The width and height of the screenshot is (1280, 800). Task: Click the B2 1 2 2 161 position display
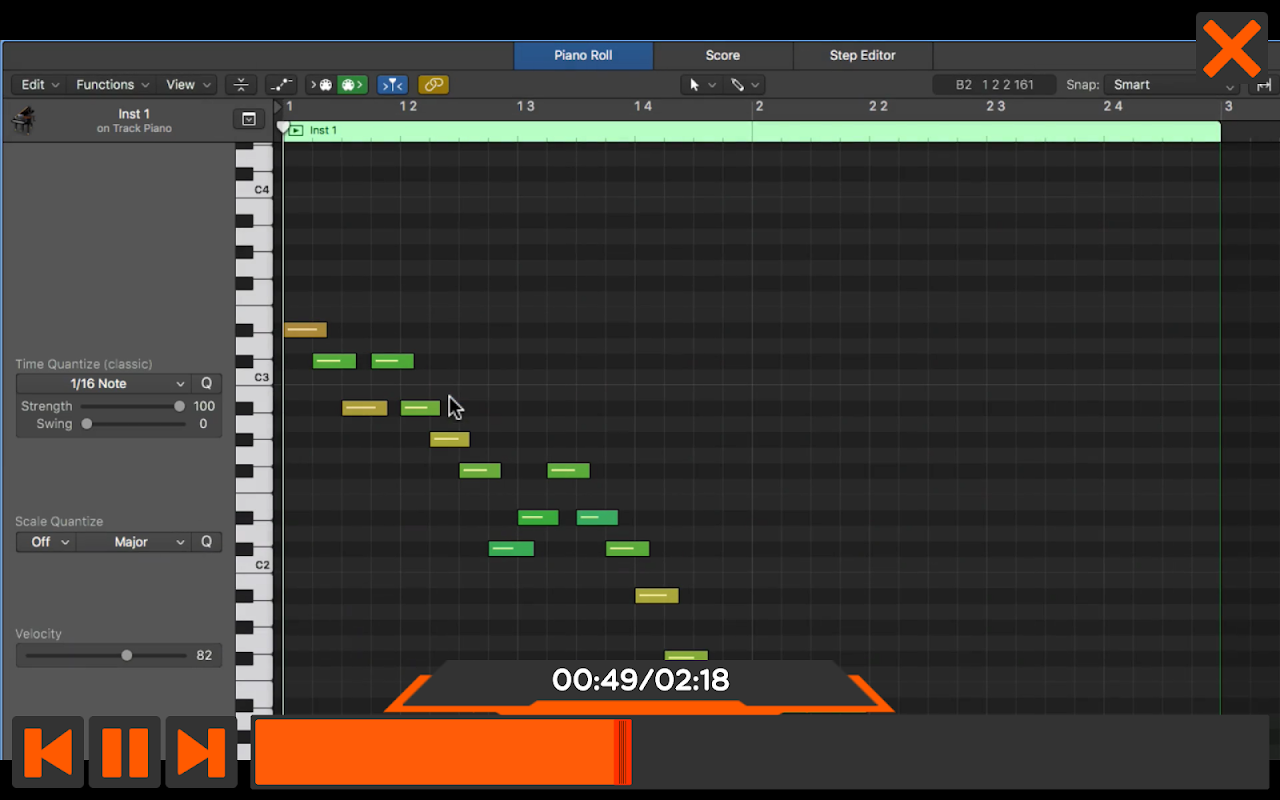[x=994, y=85]
